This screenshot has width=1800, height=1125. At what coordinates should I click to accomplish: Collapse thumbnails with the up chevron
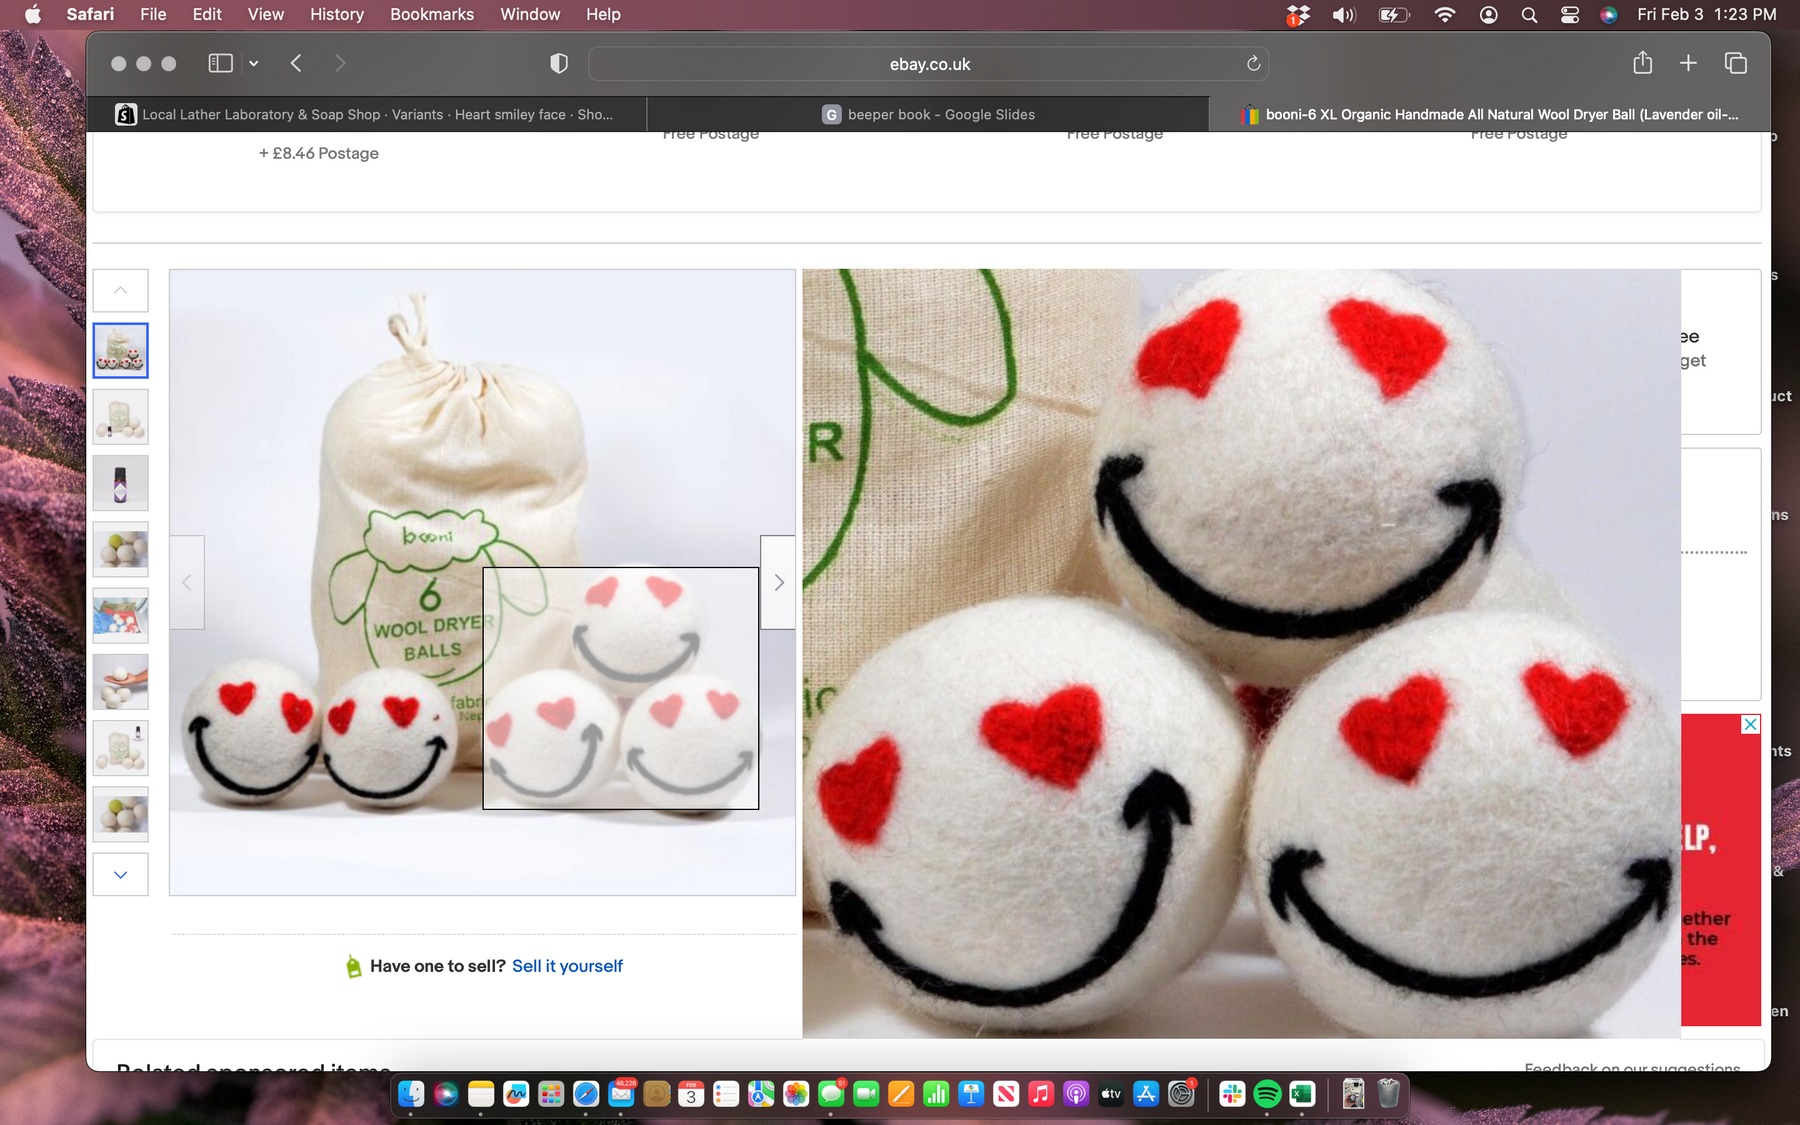120,290
